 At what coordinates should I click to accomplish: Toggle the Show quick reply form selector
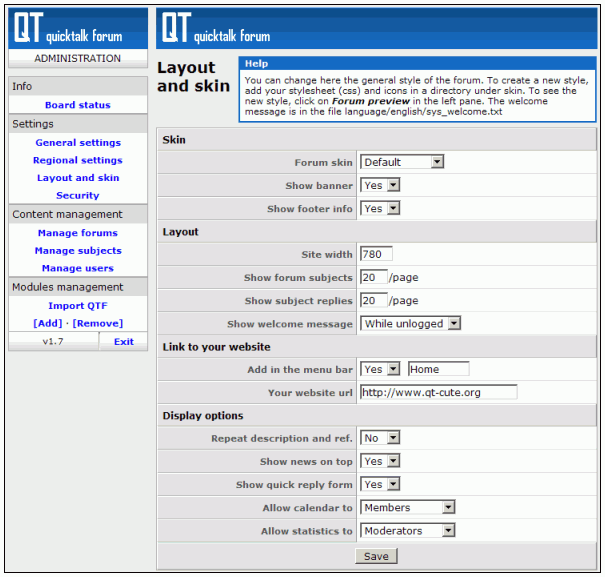(x=380, y=485)
